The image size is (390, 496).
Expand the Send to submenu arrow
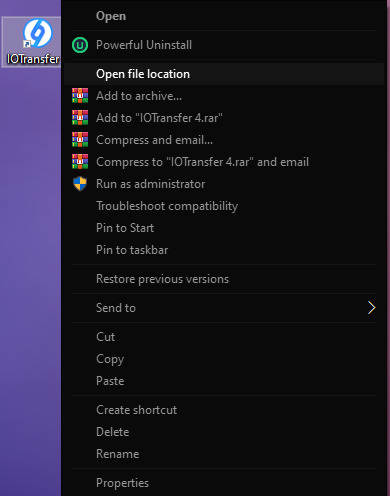pyautogui.click(x=371, y=308)
